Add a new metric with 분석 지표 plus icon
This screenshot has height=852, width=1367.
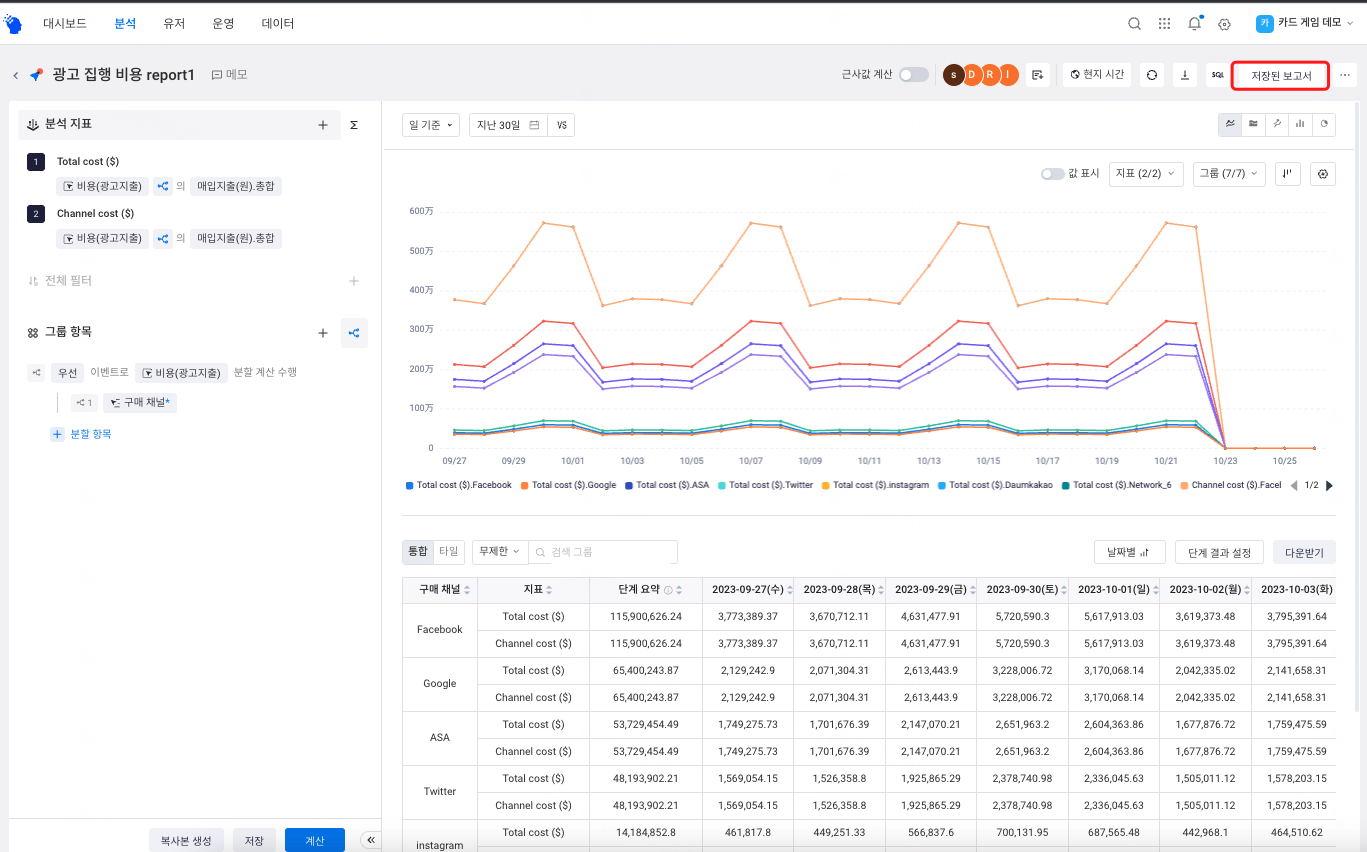pos(323,125)
